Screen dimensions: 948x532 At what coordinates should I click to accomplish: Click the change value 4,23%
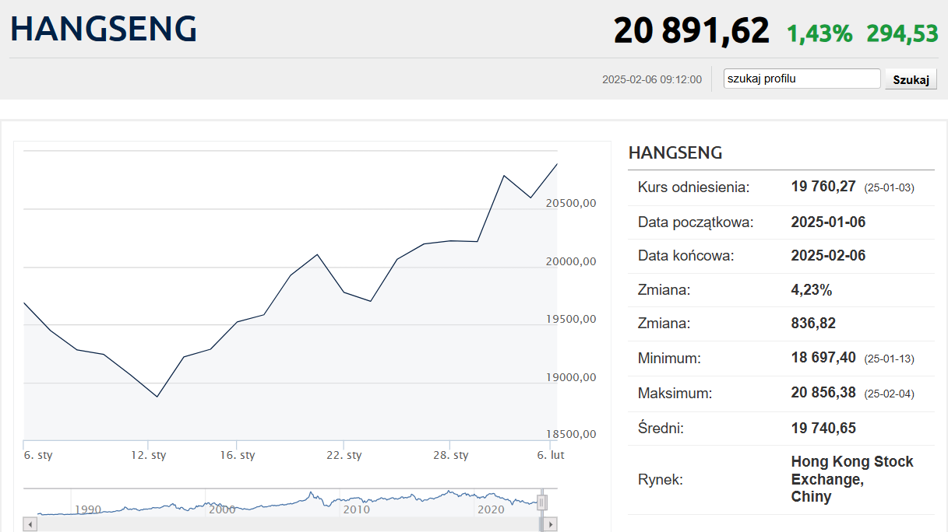coord(811,290)
